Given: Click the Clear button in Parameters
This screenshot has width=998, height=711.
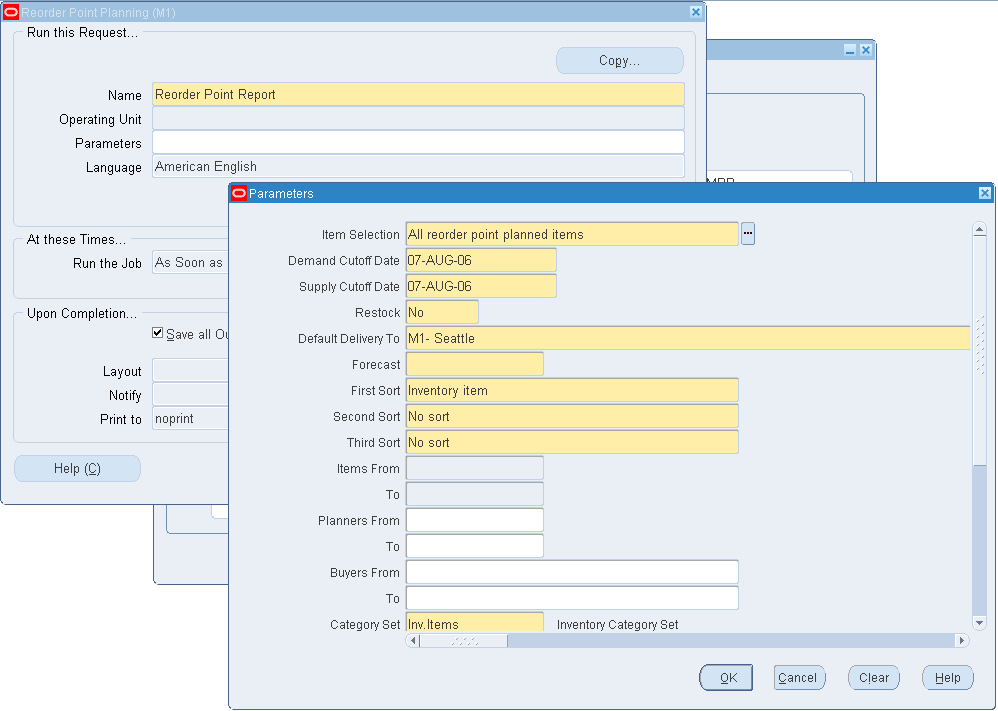Looking at the screenshot, I should 874,677.
